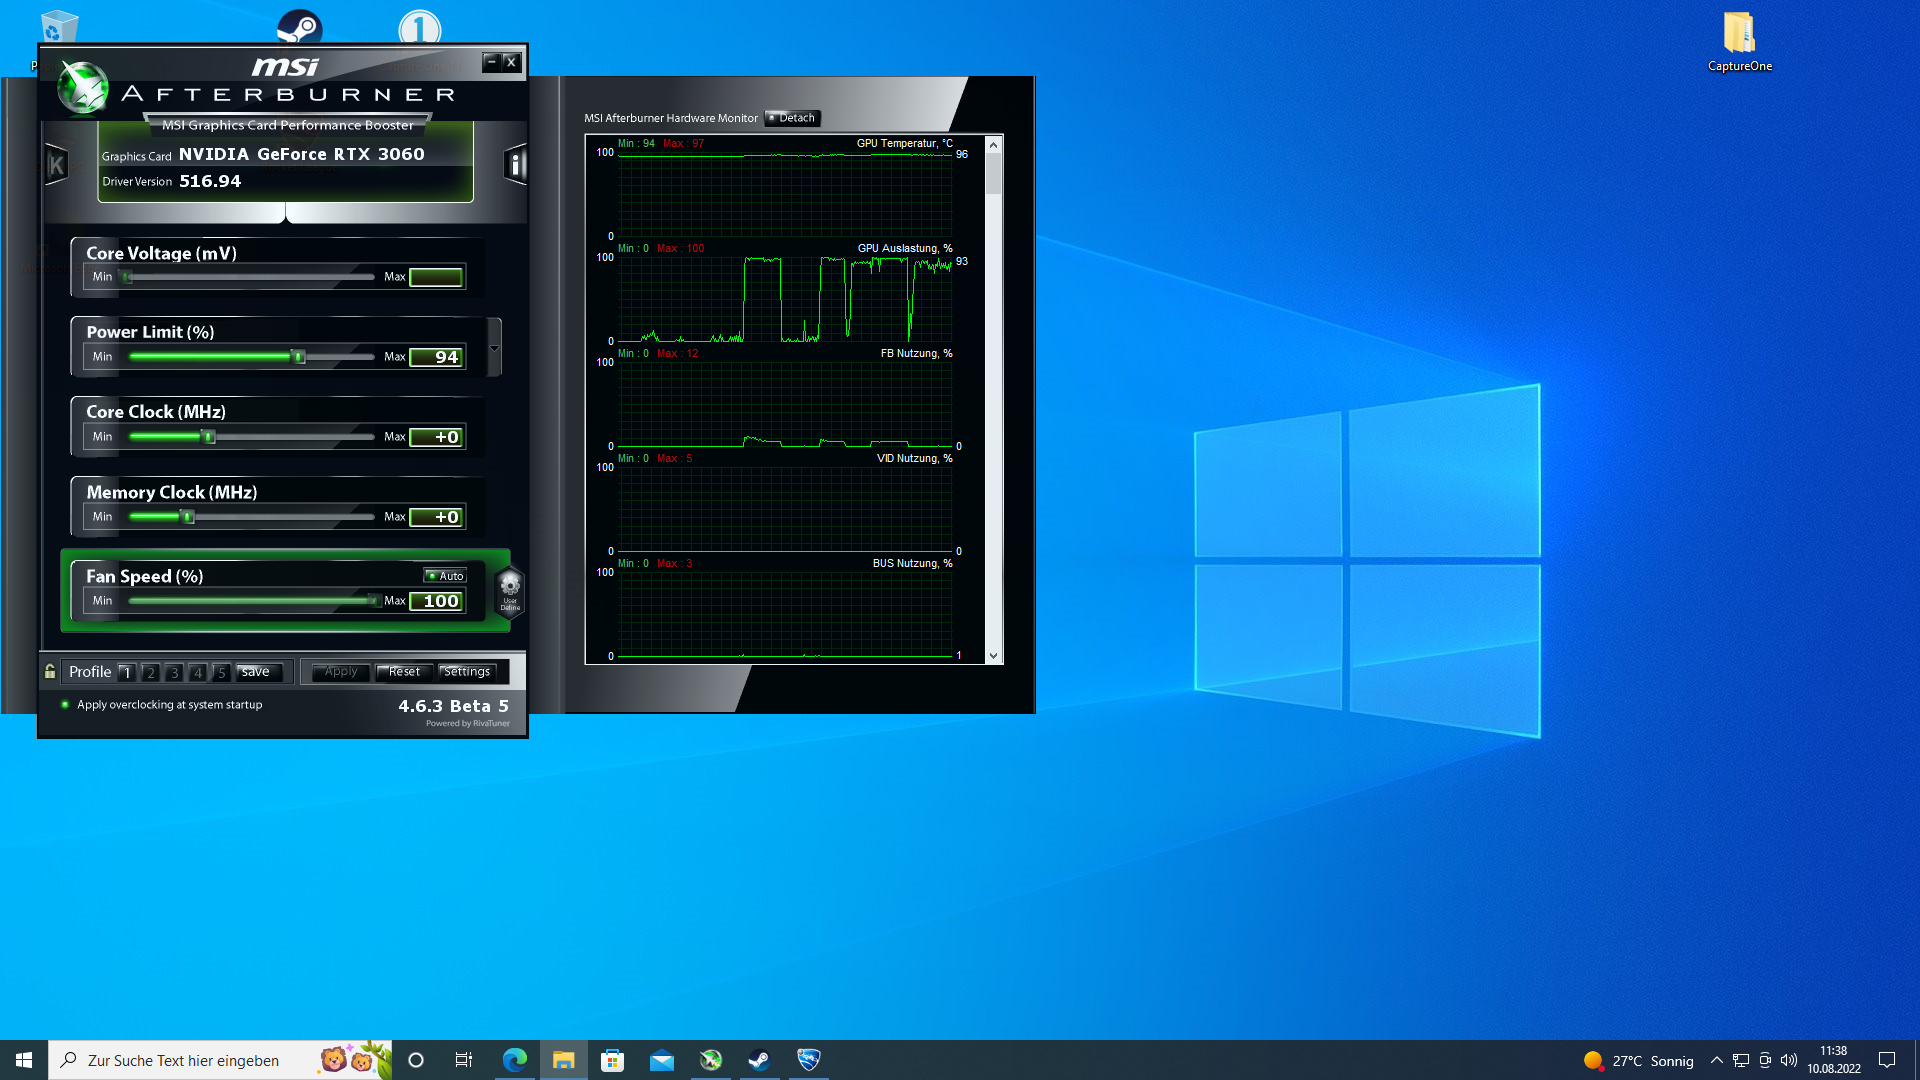This screenshot has height=1080, width=1920.
Task: Click the Apply button
Action: pos(341,672)
